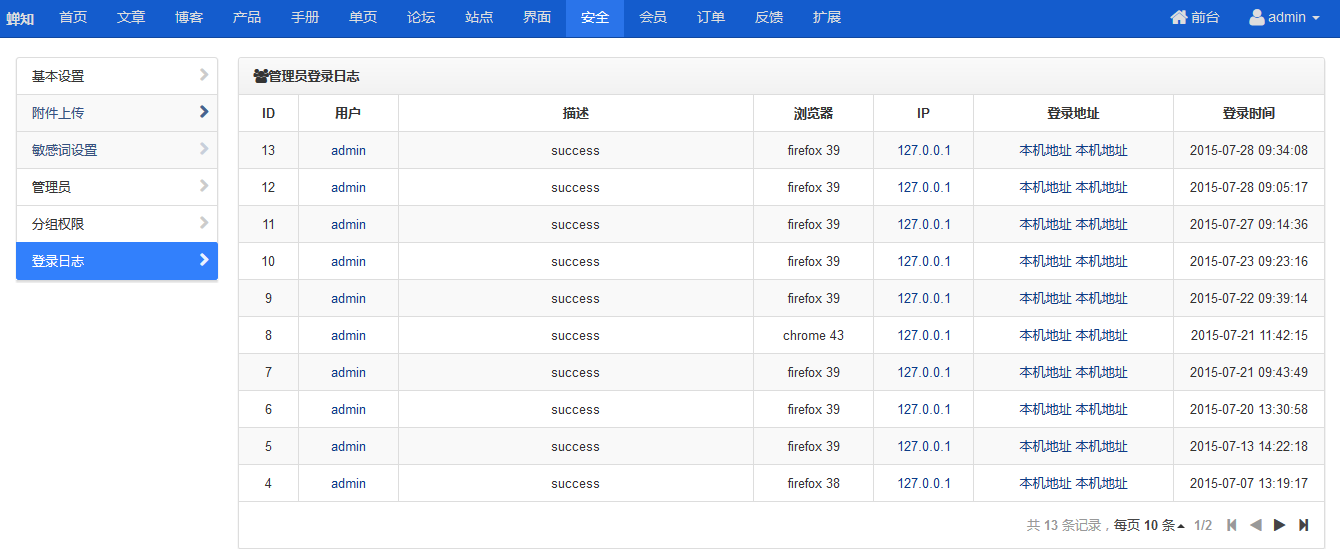Click the 扩展 navbar item
The image size is (1340, 549).
pos(827,18)
